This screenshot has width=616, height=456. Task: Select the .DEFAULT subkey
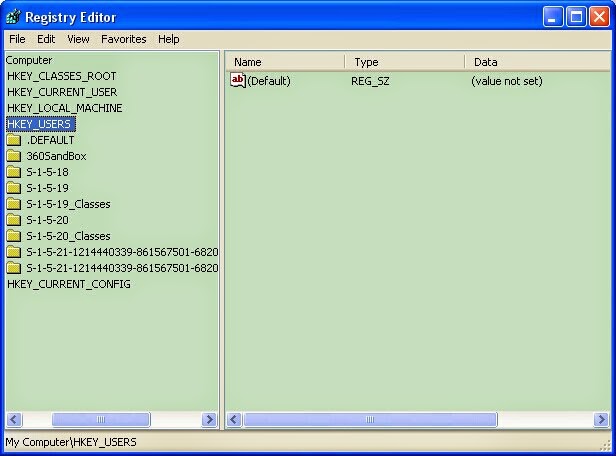(x=50, y=140)
